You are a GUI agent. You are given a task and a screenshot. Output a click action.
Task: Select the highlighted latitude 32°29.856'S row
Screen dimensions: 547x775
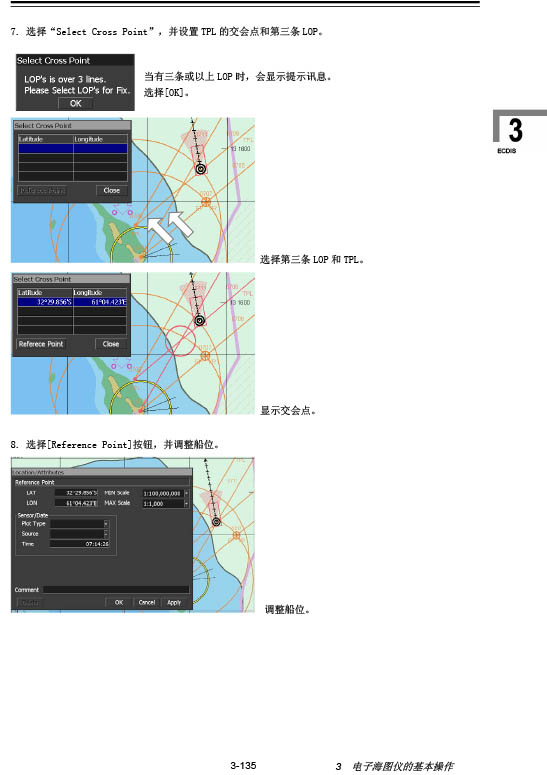[x=72, y=301]
